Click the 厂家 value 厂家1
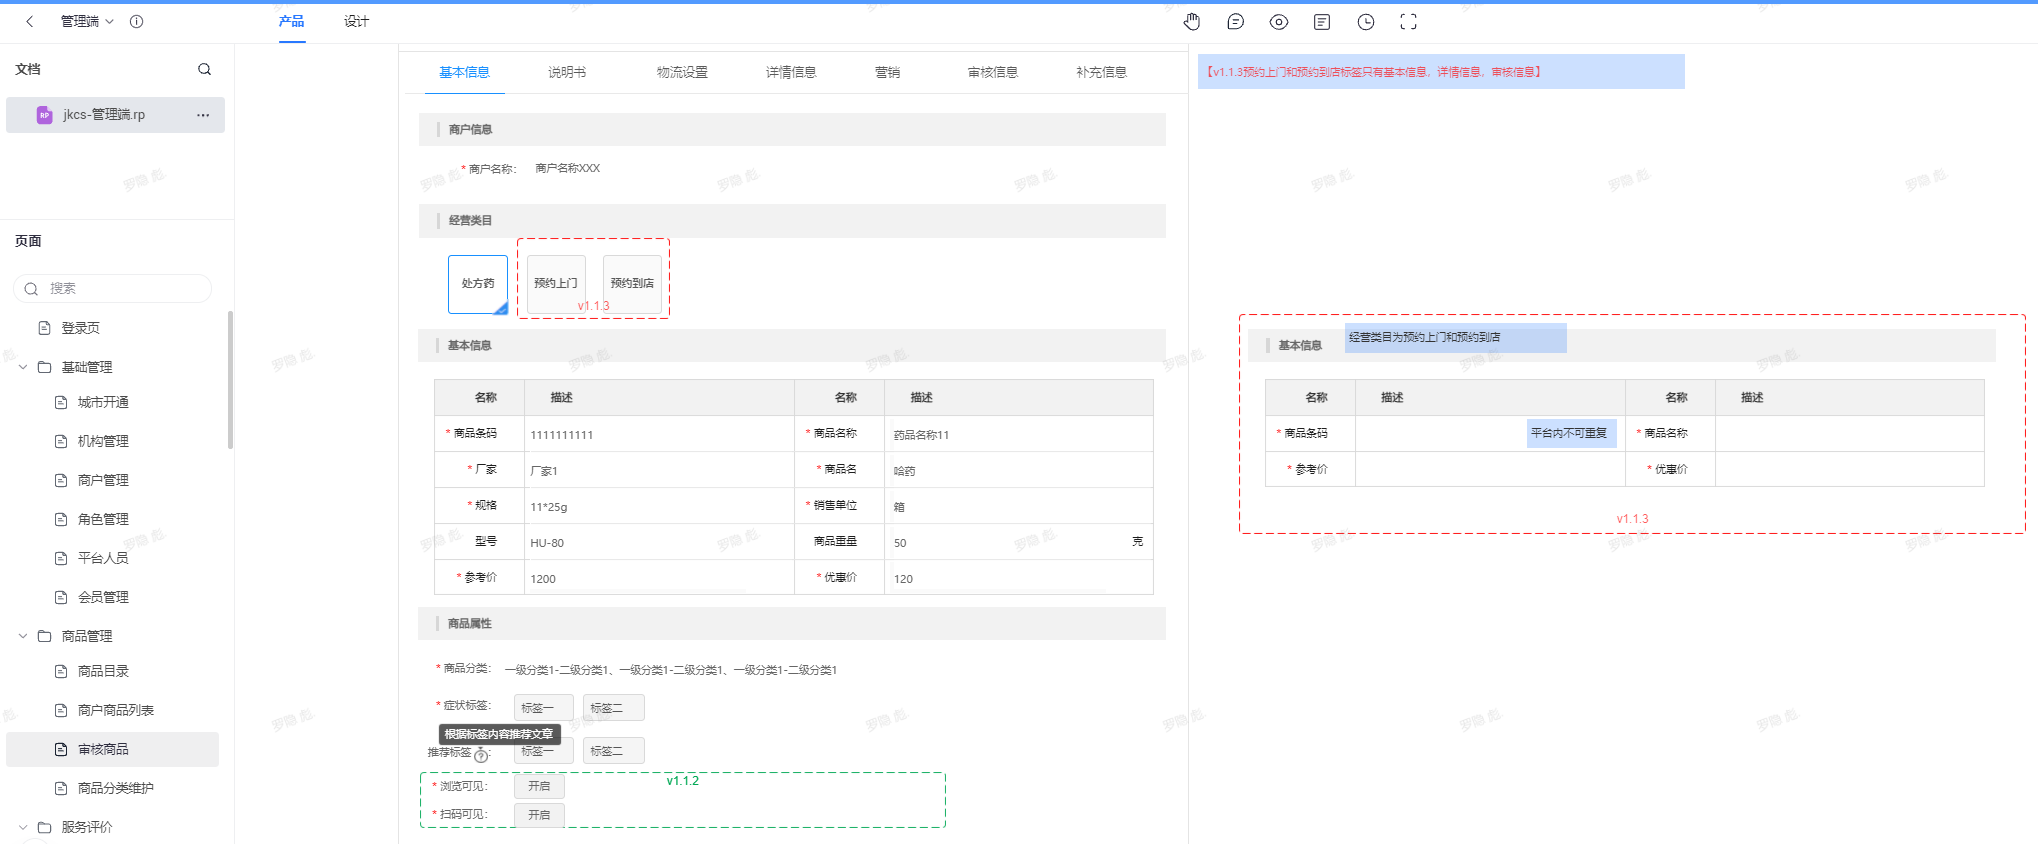The width and height of the screenshot is (2038, 844). 544,471
